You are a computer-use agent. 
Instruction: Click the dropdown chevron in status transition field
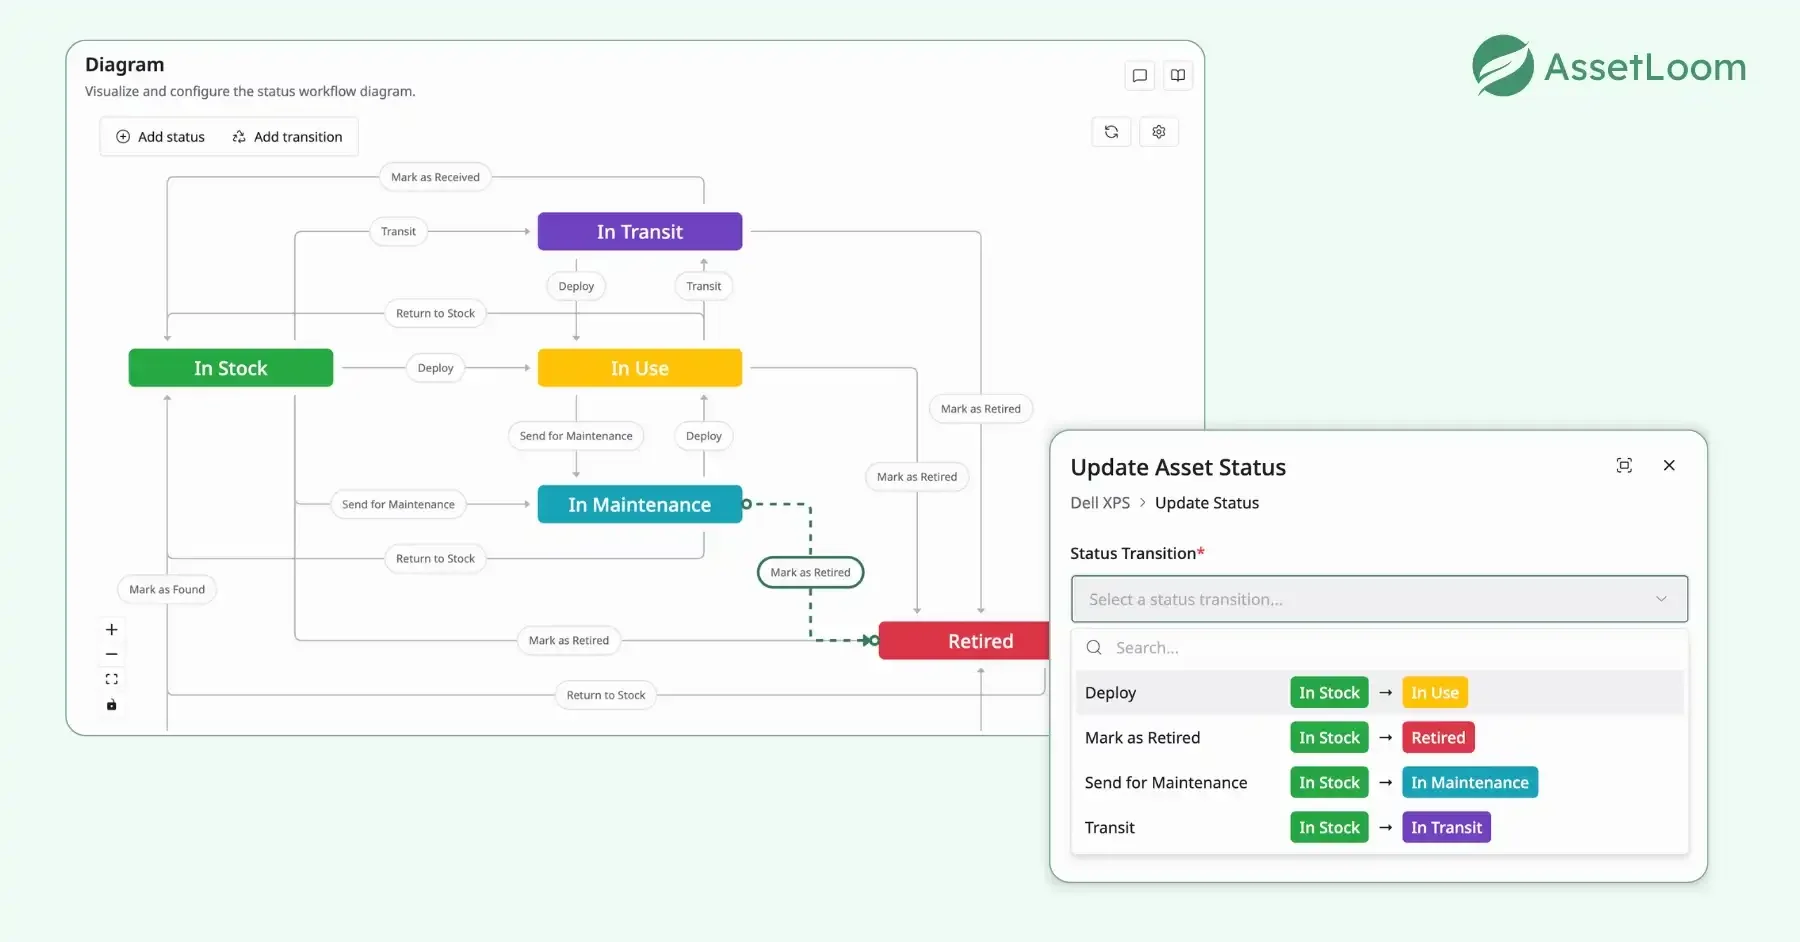click(x=1661, y=599)
